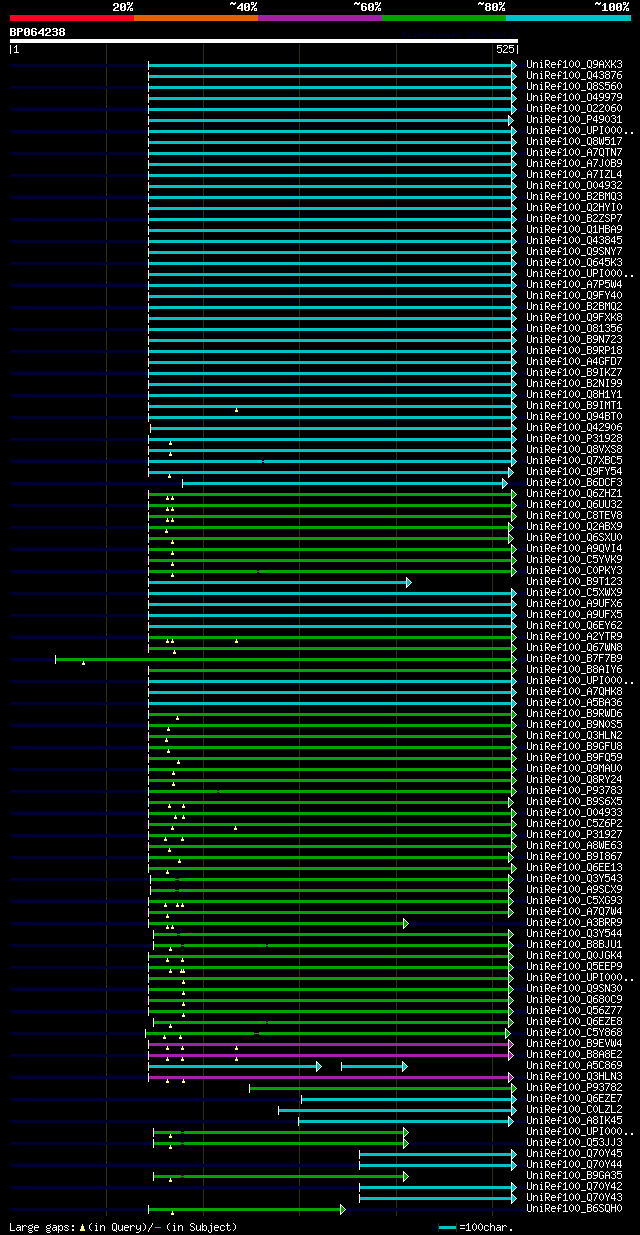Select the label UniRef100_P93782
Screen dimensions: 640x1235
(x=574, y=1088)
